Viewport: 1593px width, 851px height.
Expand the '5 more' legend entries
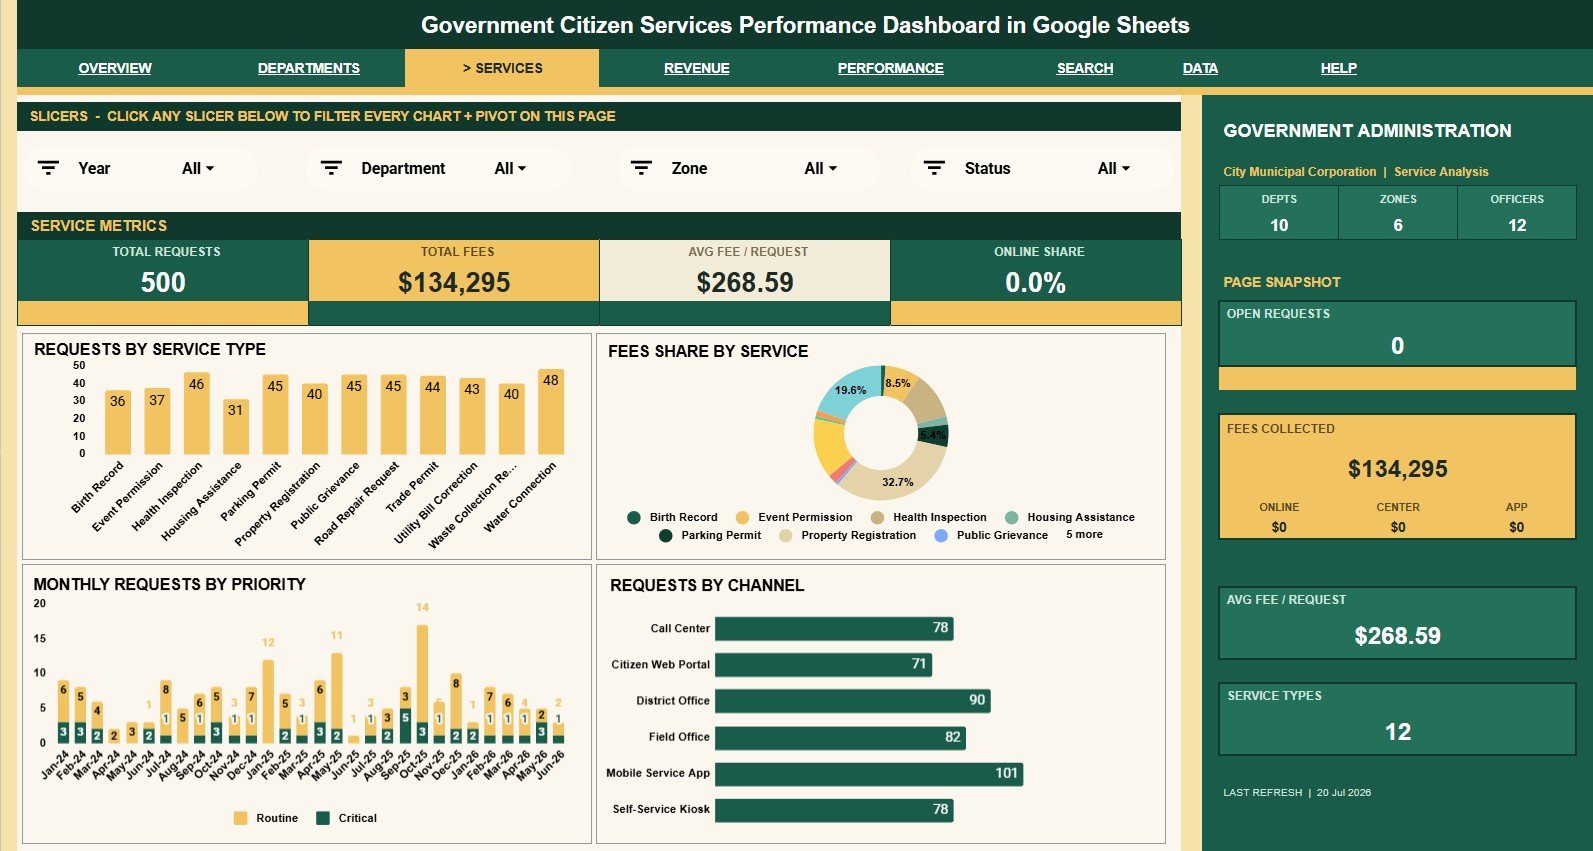point(1084,534)
